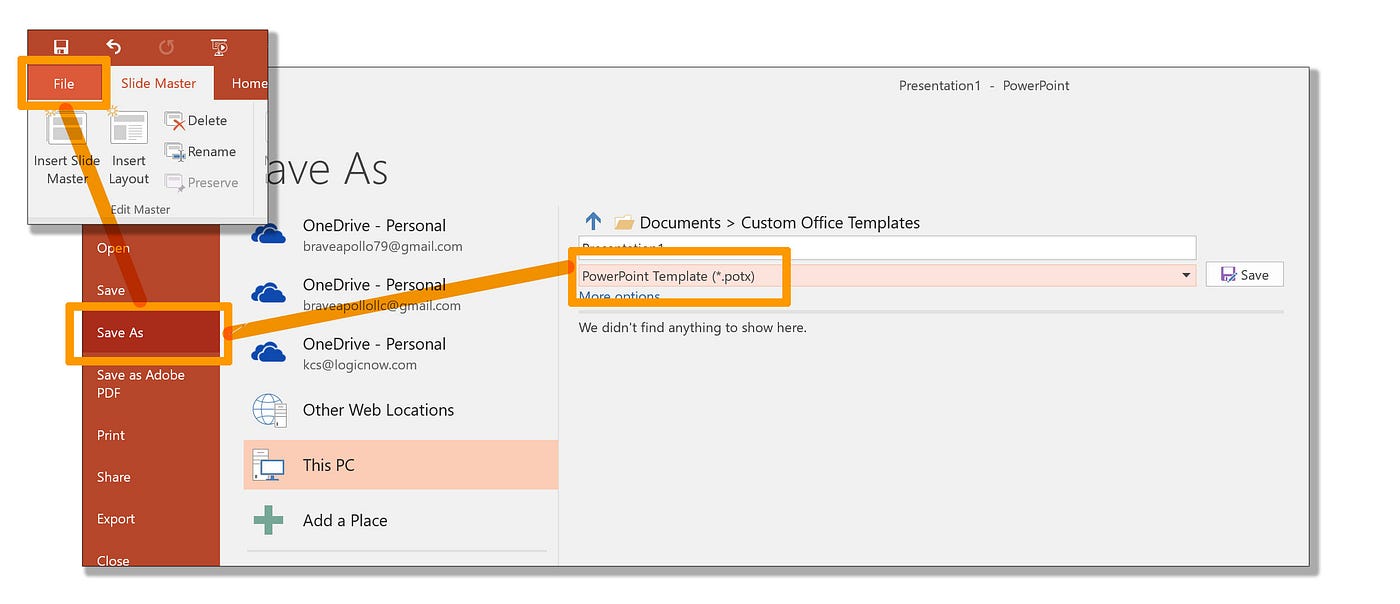
Task: Select This PC location
Action: tap(400, 465)
